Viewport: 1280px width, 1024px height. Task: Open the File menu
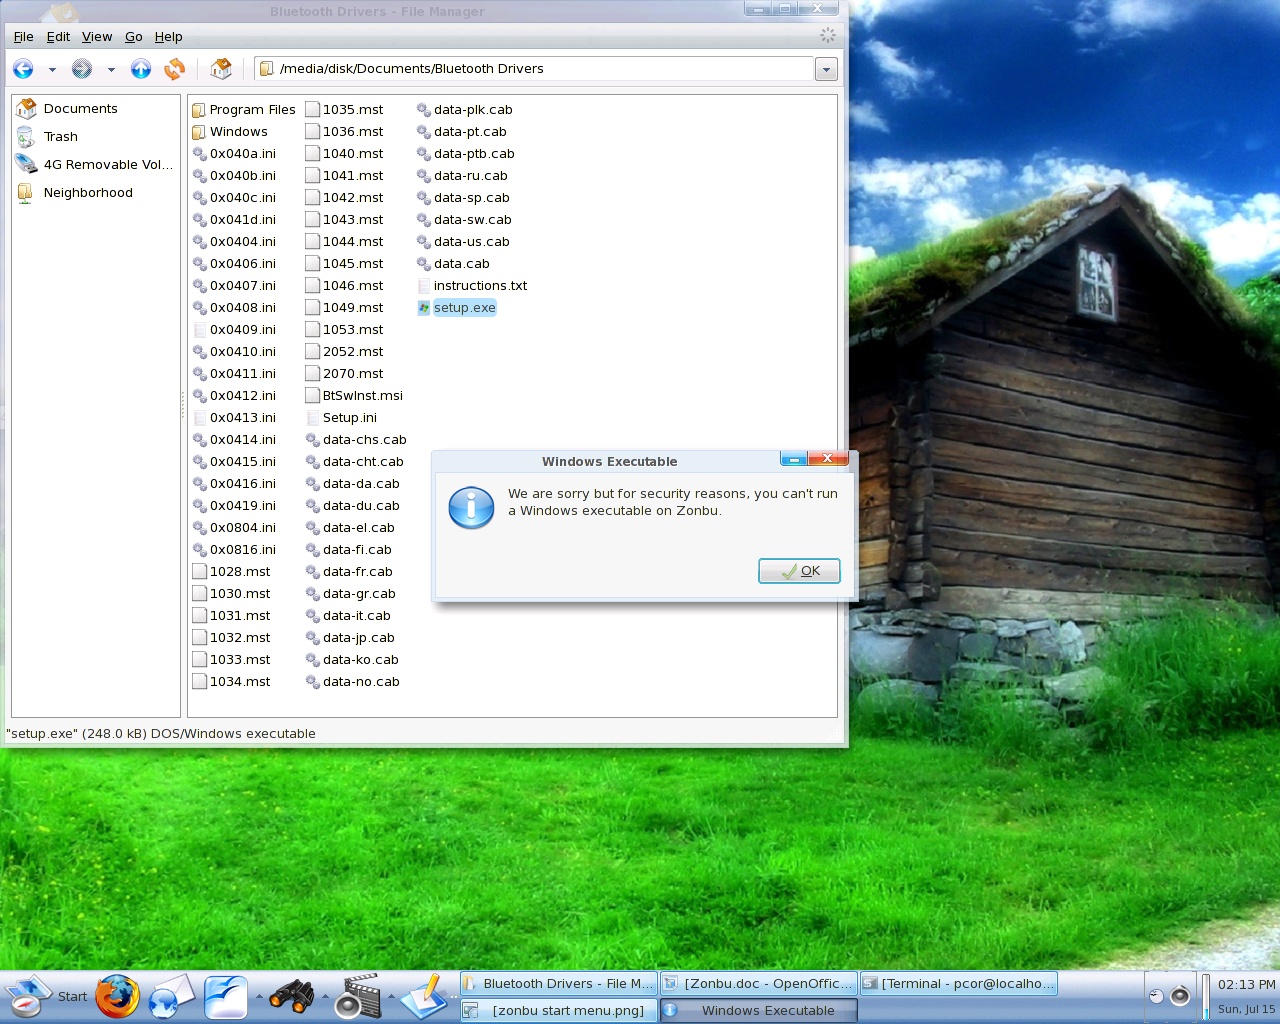(24, 37)
